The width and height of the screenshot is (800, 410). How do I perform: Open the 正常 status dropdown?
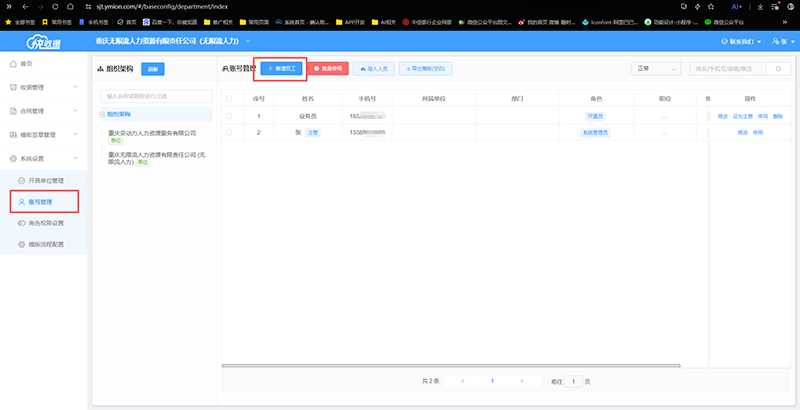coord(655,68)
